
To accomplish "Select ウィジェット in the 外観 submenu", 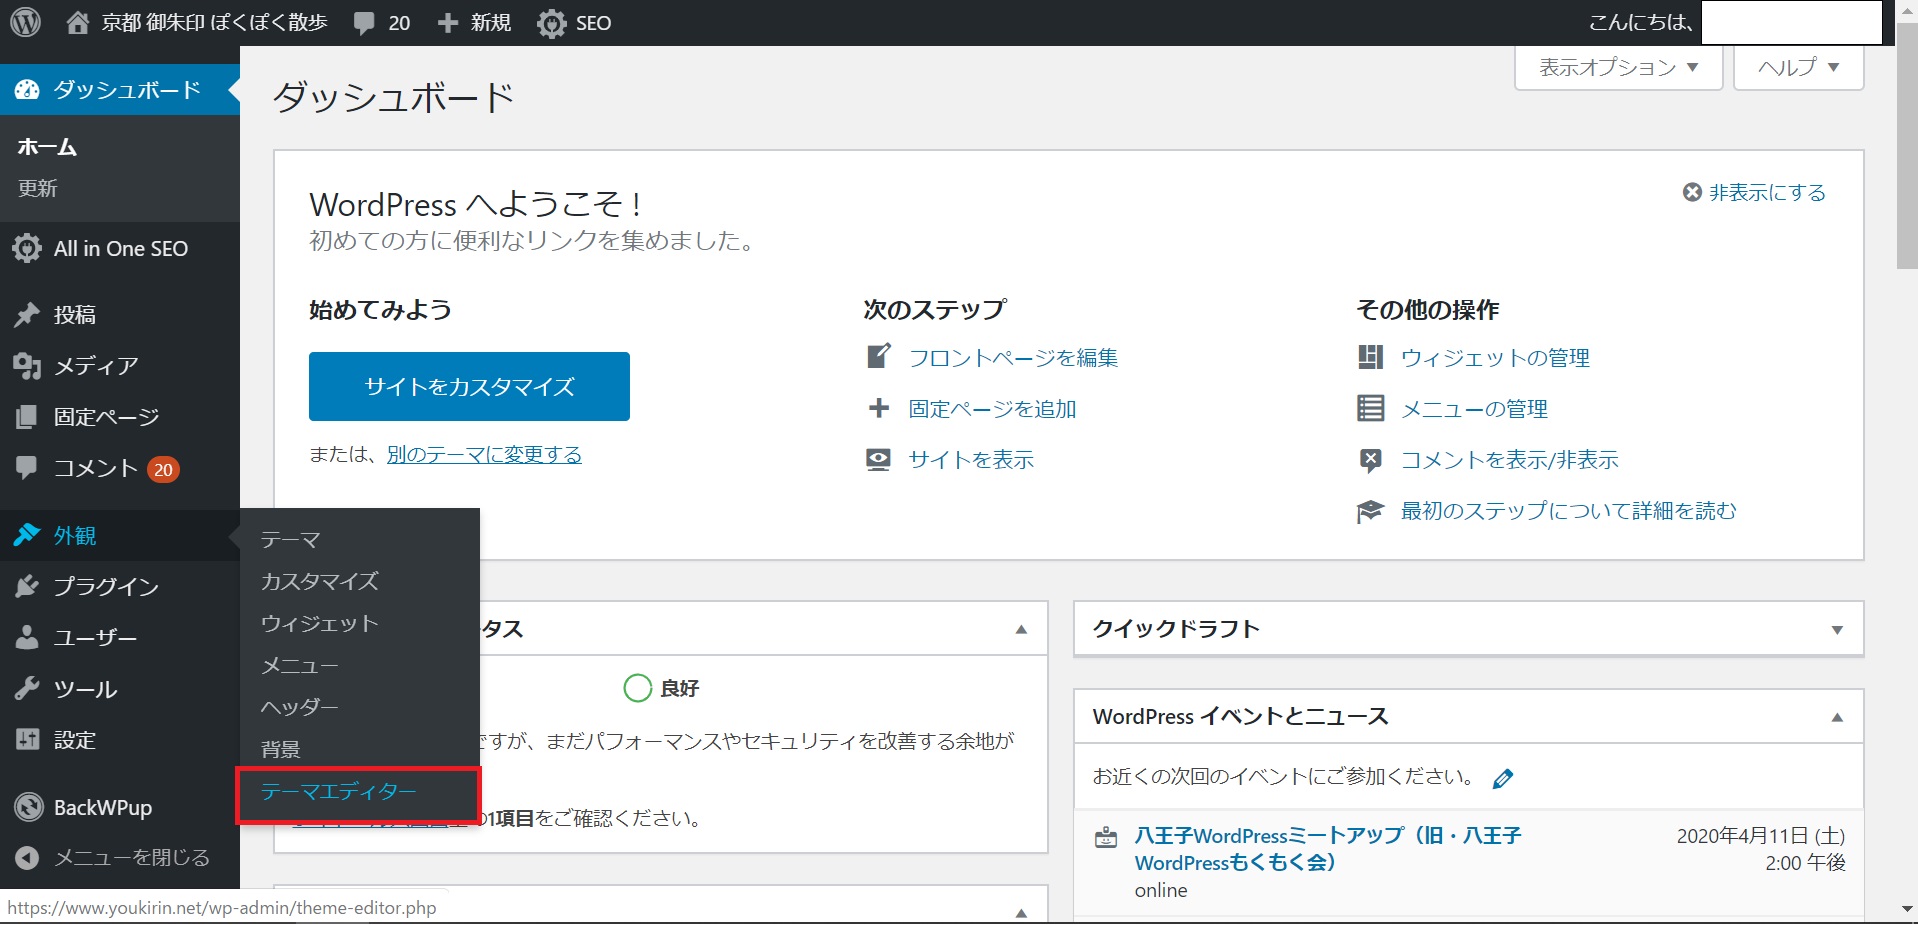I will pyautogui.click(x=319, y=623).
